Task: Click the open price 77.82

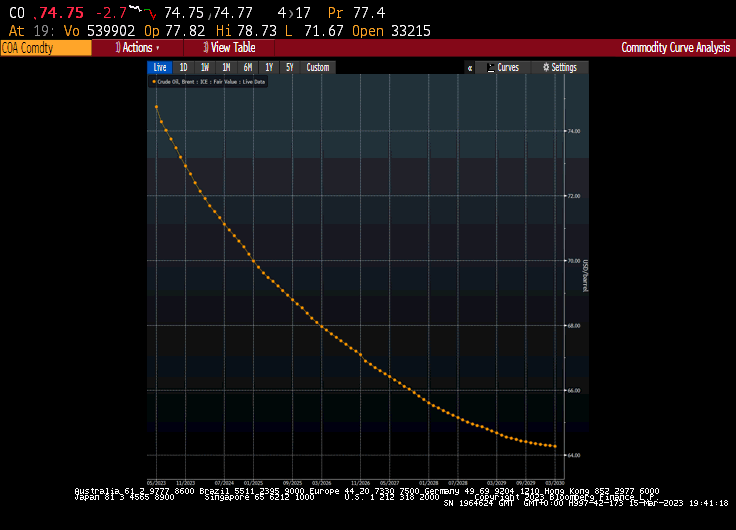Action: point(185,31)
